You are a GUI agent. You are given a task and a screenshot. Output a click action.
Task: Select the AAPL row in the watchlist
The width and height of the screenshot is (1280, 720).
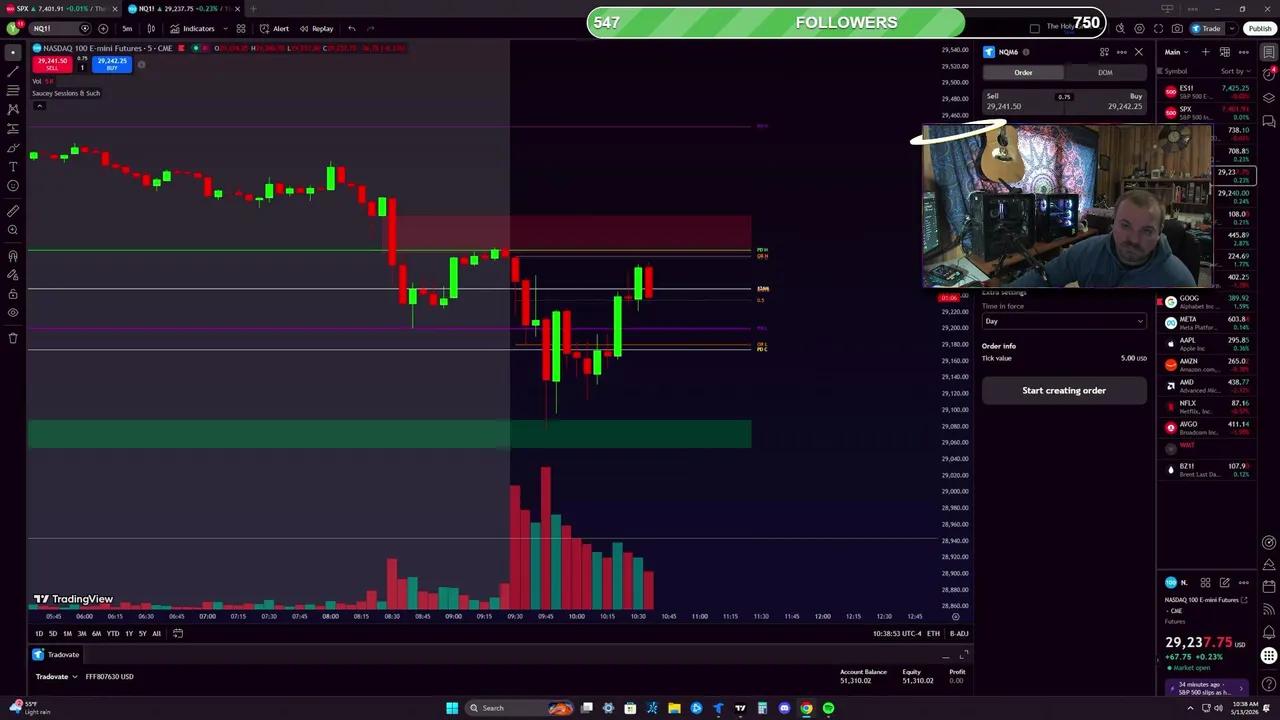point(1205,344)
